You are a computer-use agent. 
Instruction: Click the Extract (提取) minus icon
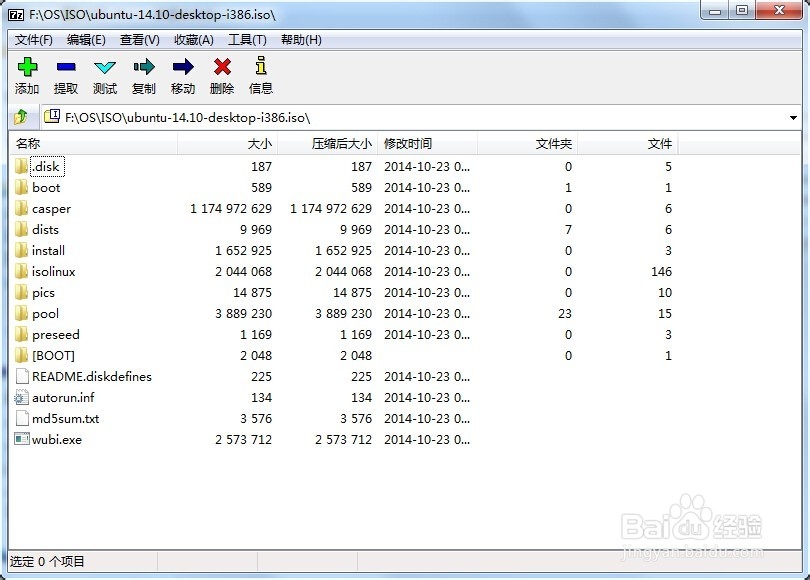[x=66, y=67]
